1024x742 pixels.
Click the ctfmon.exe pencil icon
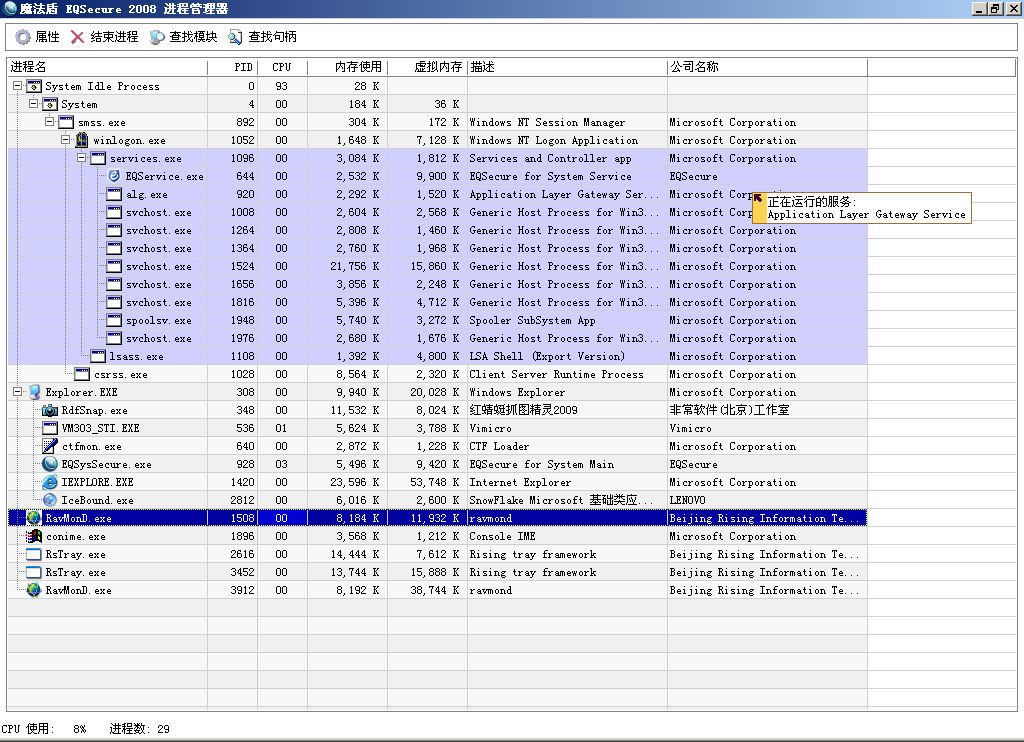50,446
